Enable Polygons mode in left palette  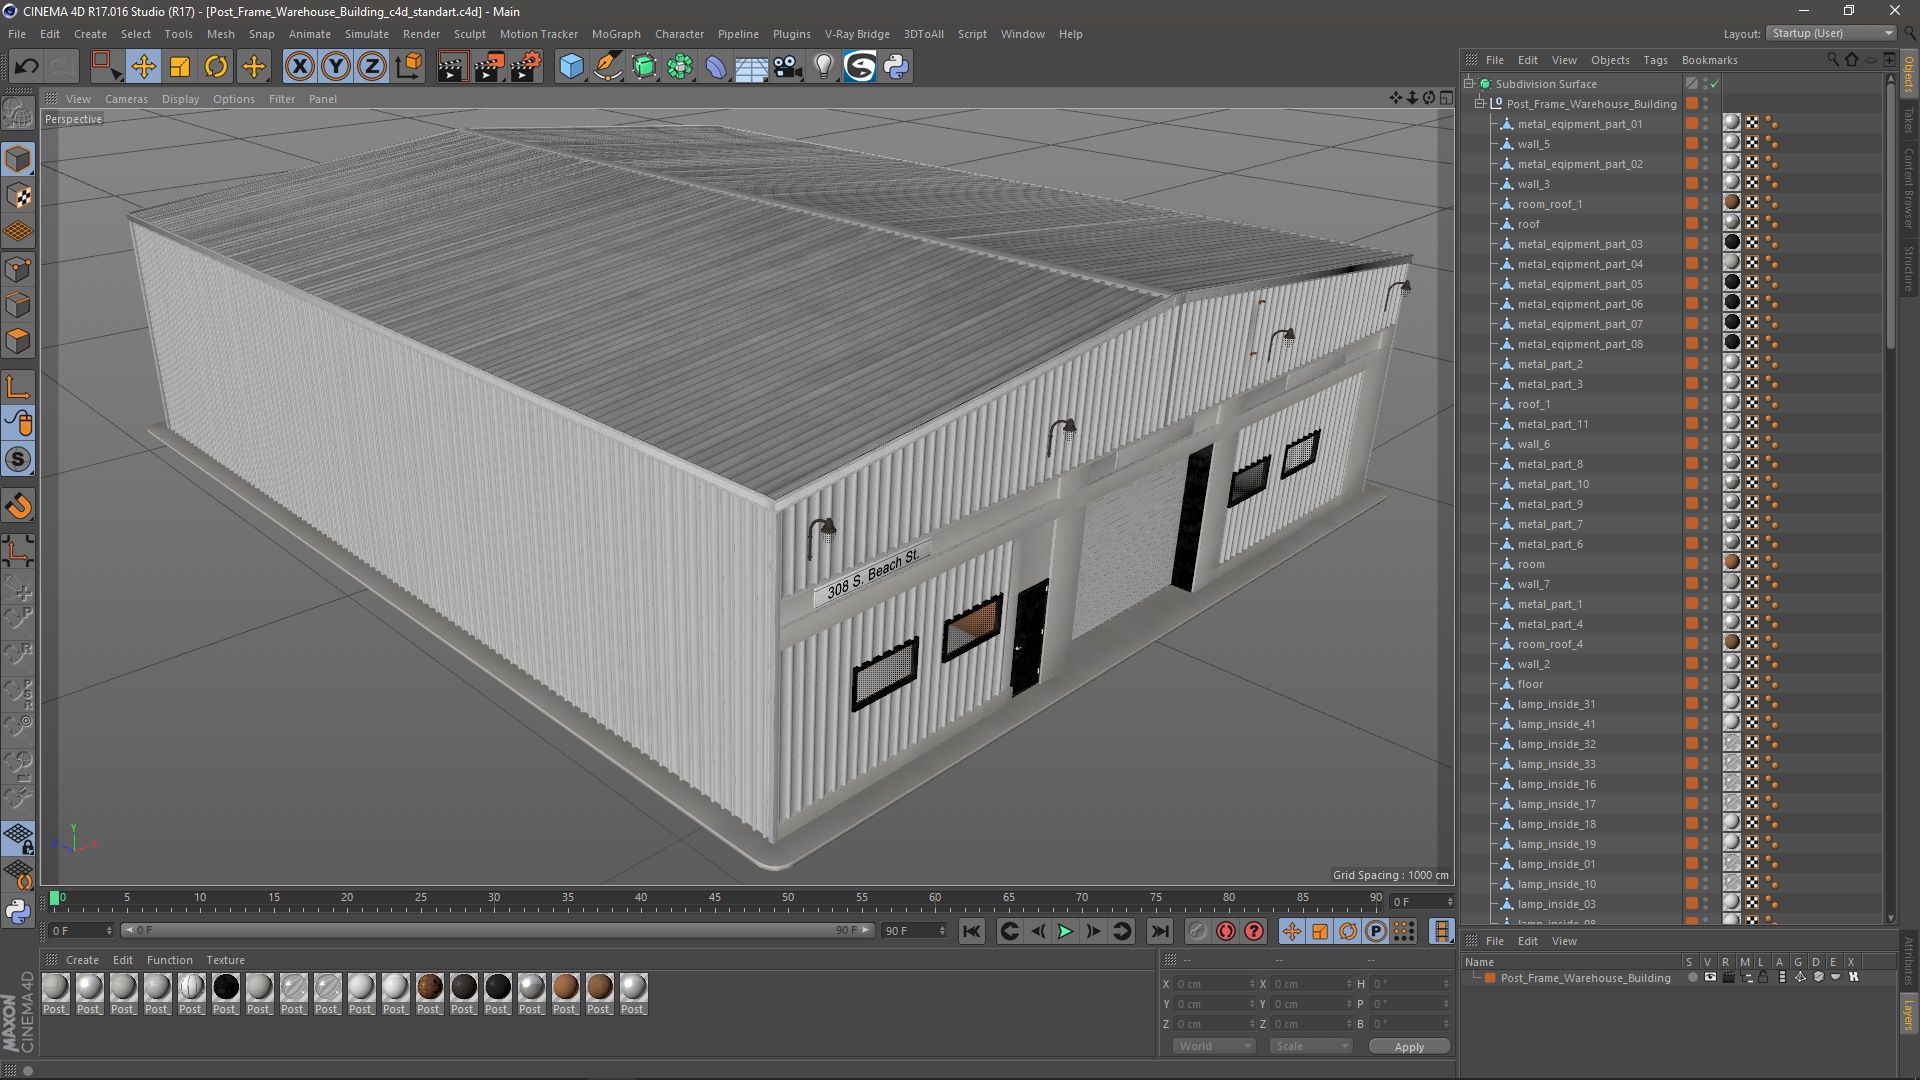coord(18,341)
